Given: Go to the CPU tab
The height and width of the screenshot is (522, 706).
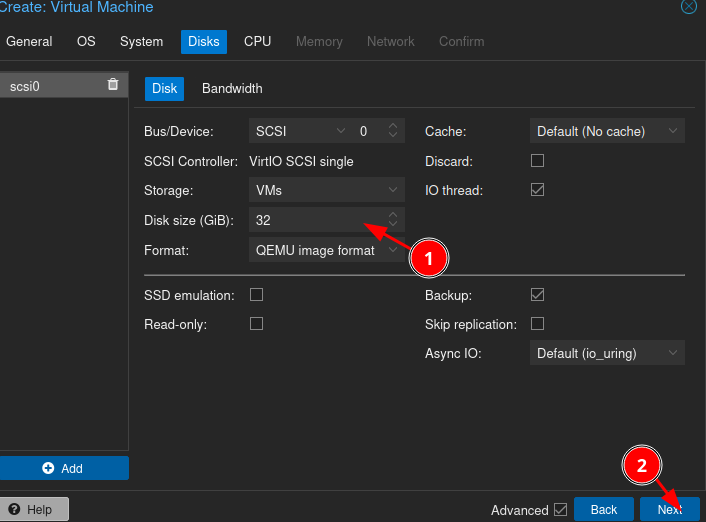Looking at the screenshot, I should 257,41.
